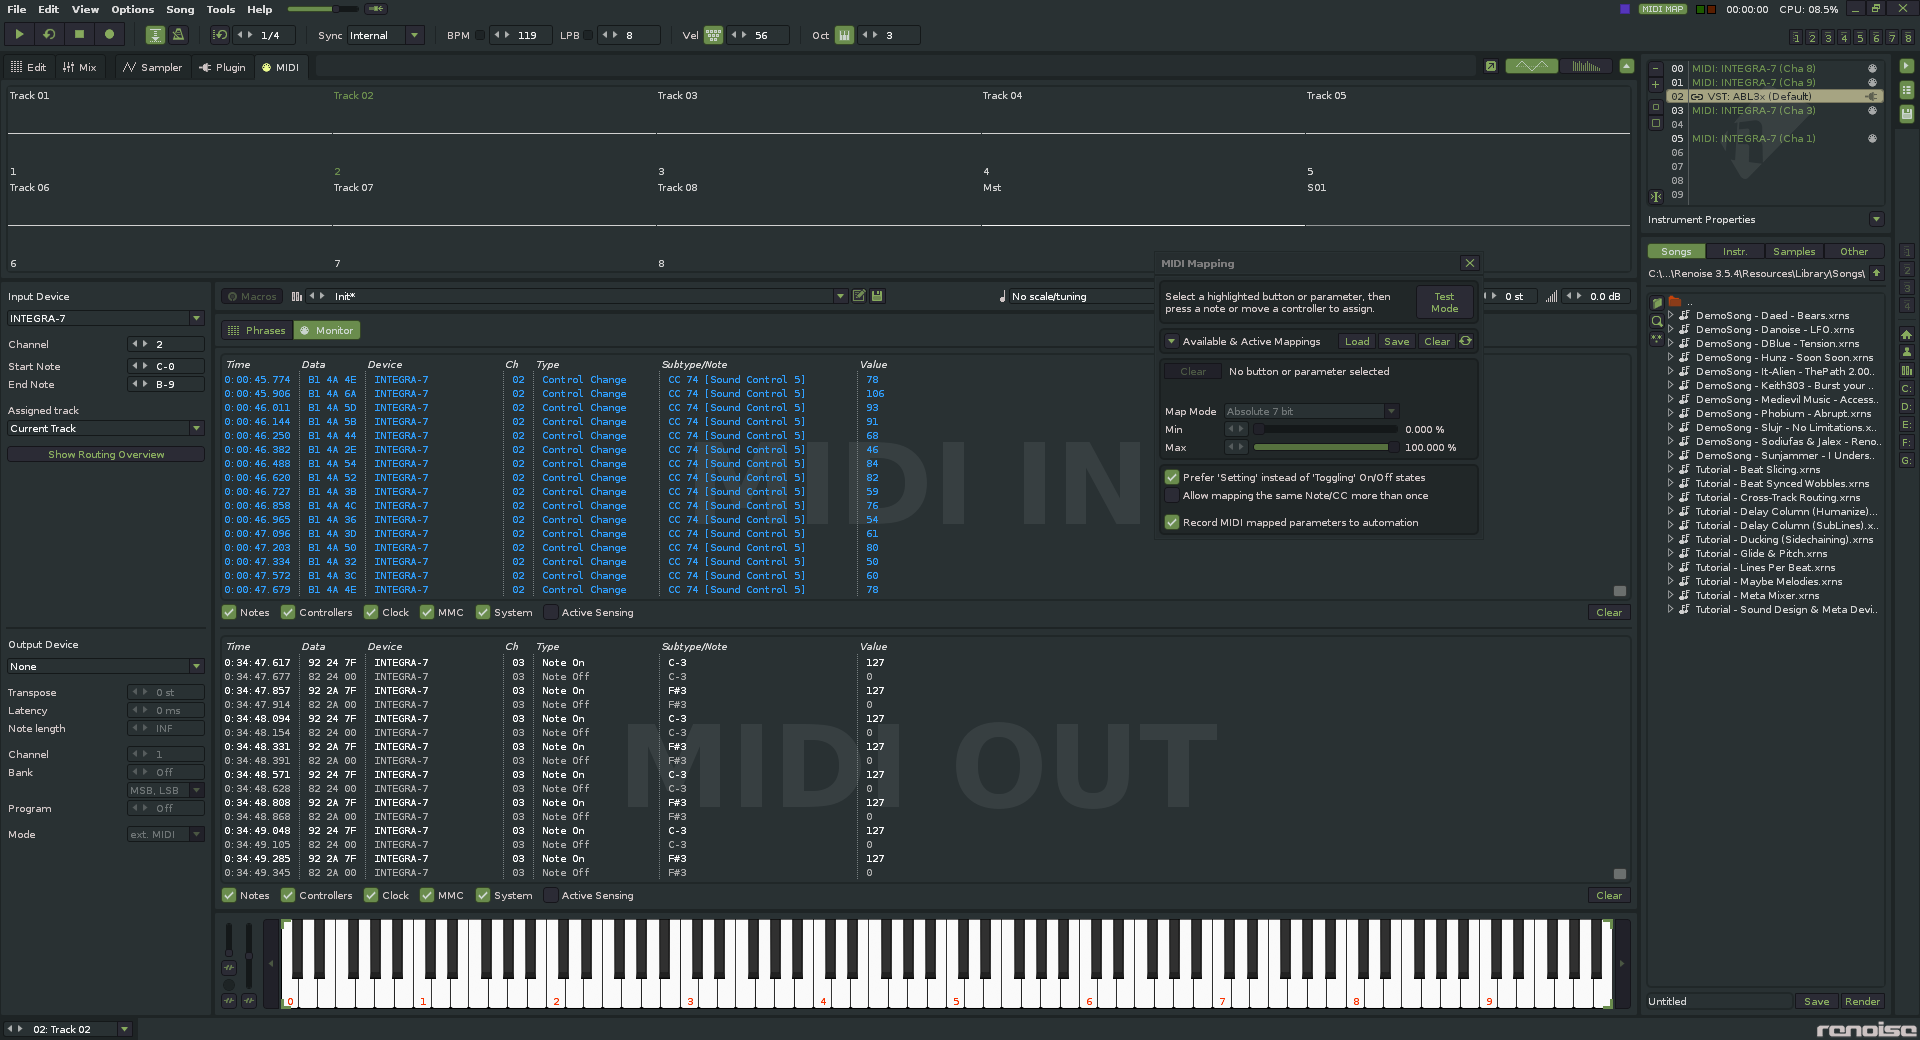Click Show Routing Overview button

(x=106, y=454)
